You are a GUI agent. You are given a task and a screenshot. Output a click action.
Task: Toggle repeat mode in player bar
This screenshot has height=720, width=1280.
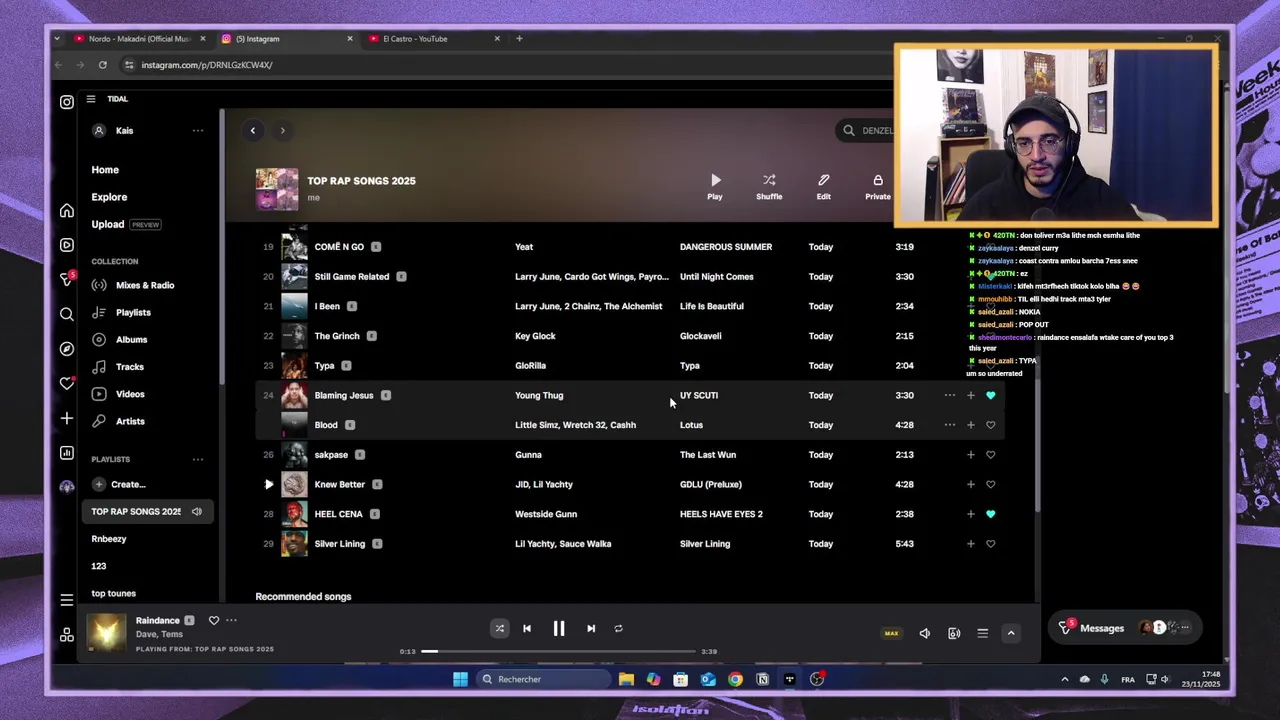(x=618, y=628)
